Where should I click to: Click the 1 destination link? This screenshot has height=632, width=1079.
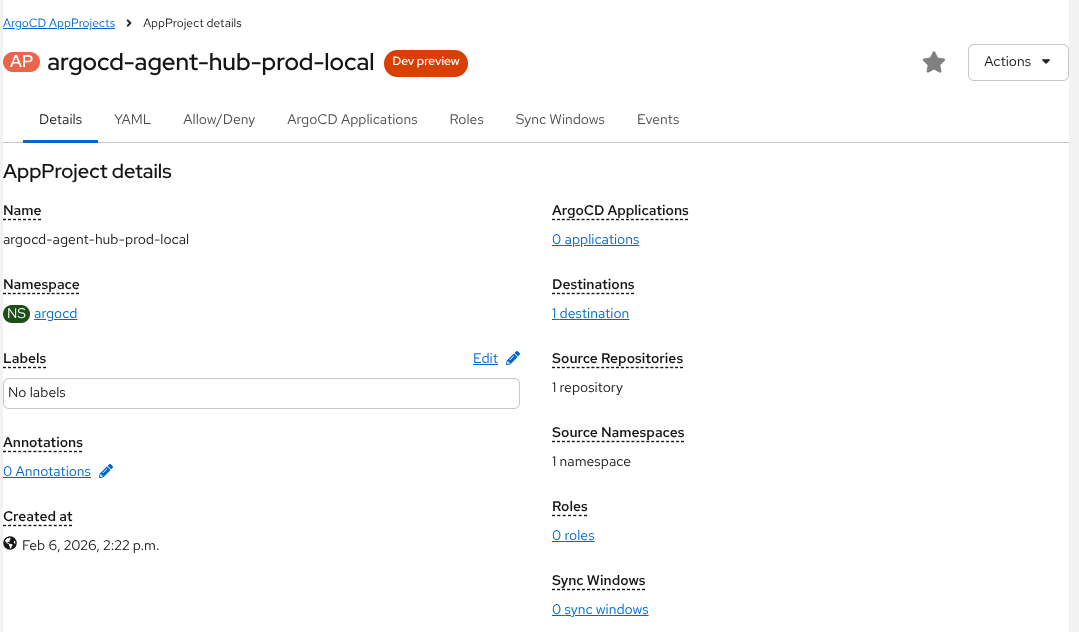point(590,314)
